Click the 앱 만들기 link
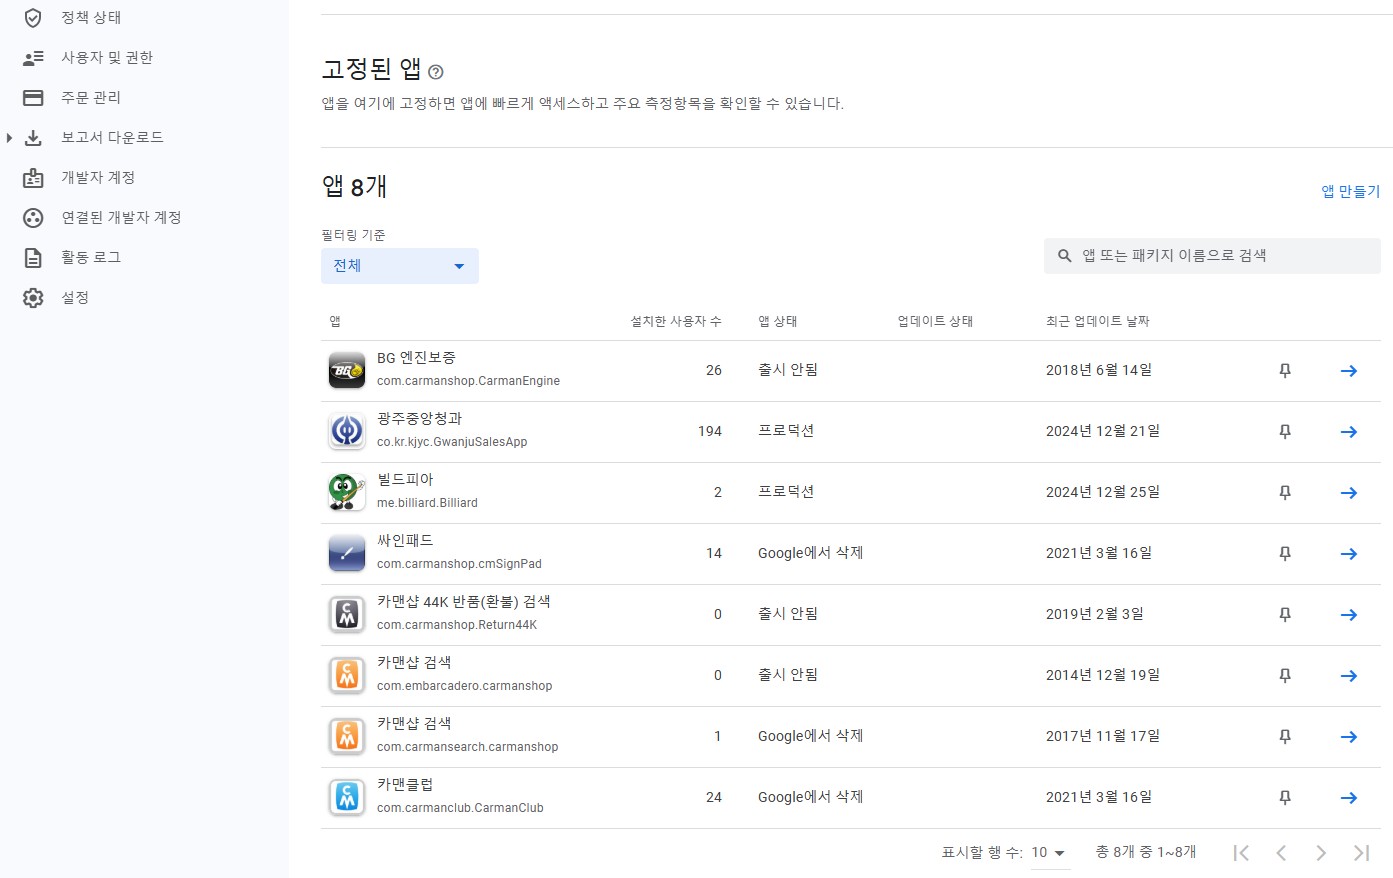1393x878 pixels. click(x=1350, y=191)
